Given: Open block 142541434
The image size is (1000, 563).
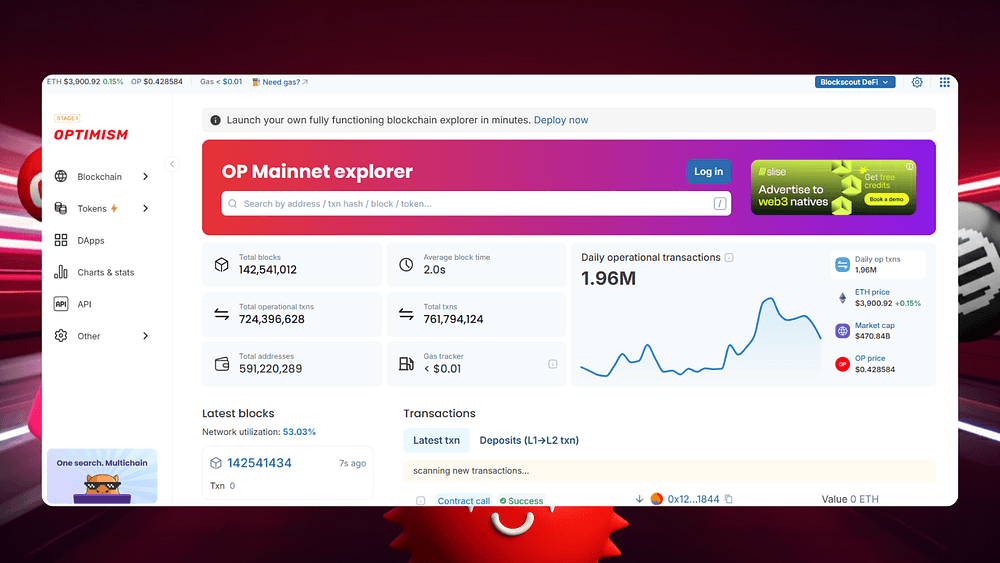Looking at the screenshot, I should (259, 464).
